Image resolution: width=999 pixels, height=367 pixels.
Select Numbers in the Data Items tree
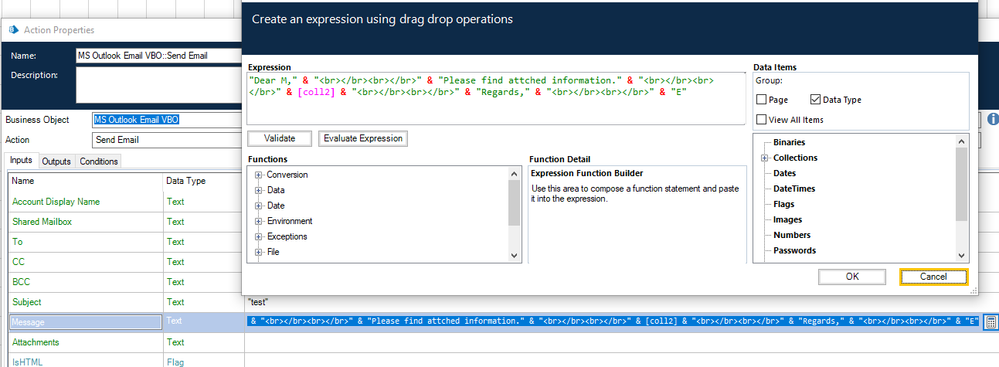pyautogui.click(x=792, y=235)
